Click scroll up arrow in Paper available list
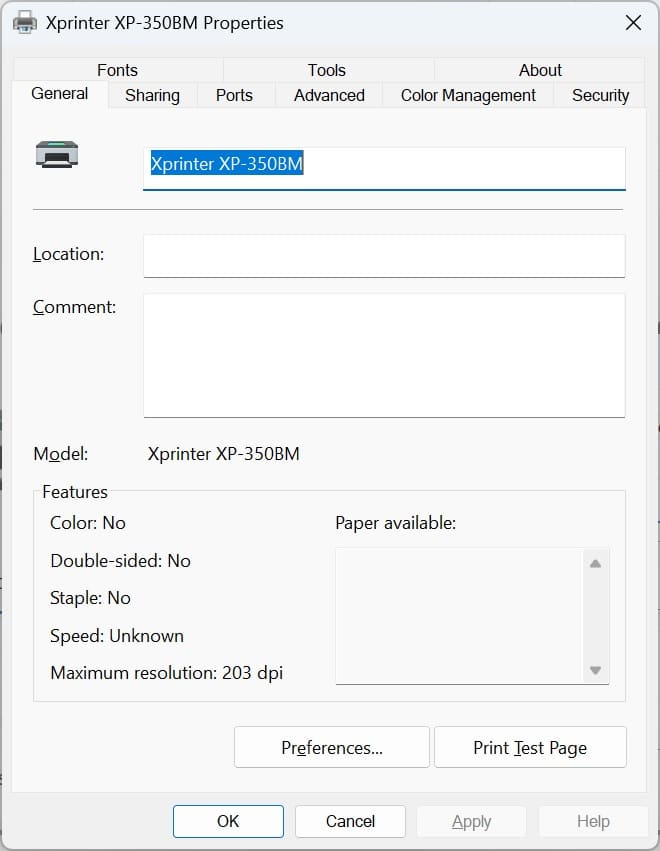Screen dimensions: 660x851 pos(595,563)
